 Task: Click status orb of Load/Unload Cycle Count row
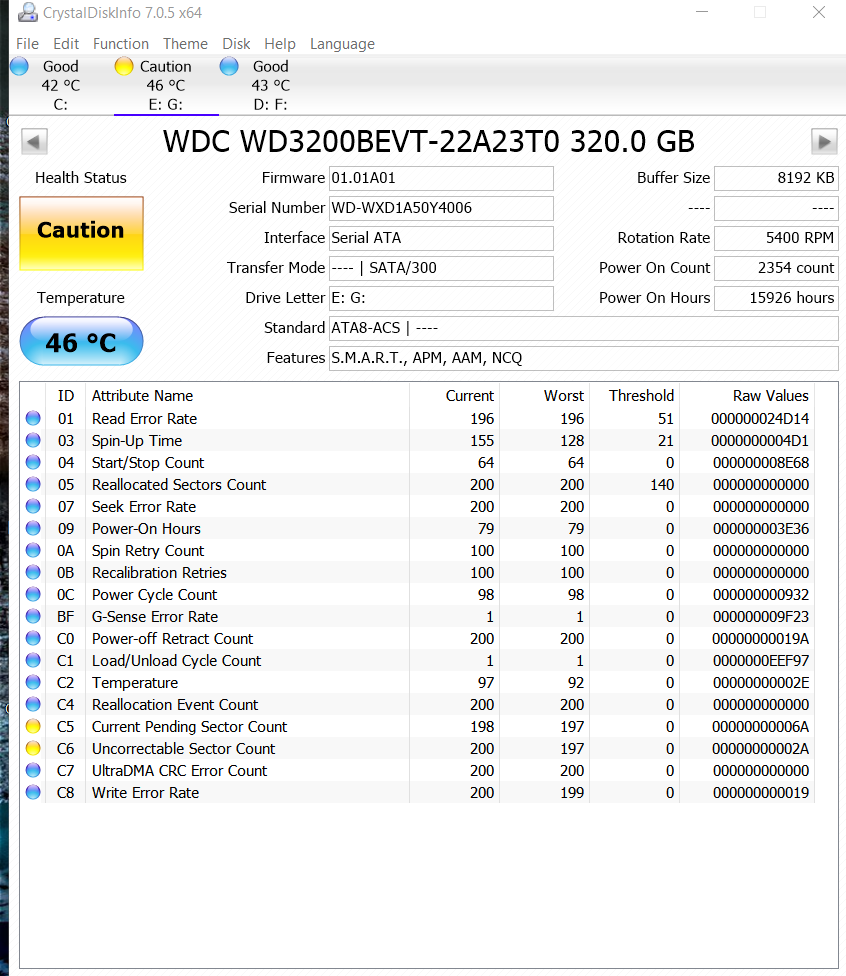coord(33,660)
